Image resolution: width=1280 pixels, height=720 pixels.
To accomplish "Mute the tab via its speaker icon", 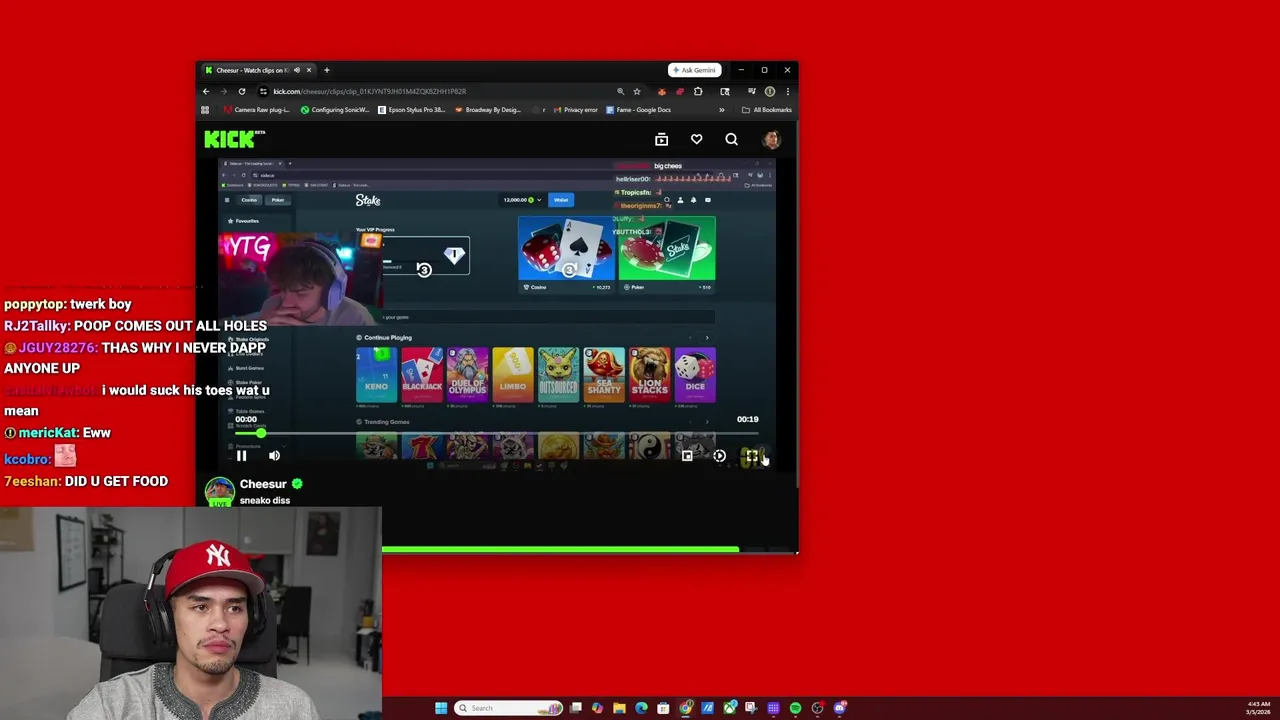I will click(296, 70).
